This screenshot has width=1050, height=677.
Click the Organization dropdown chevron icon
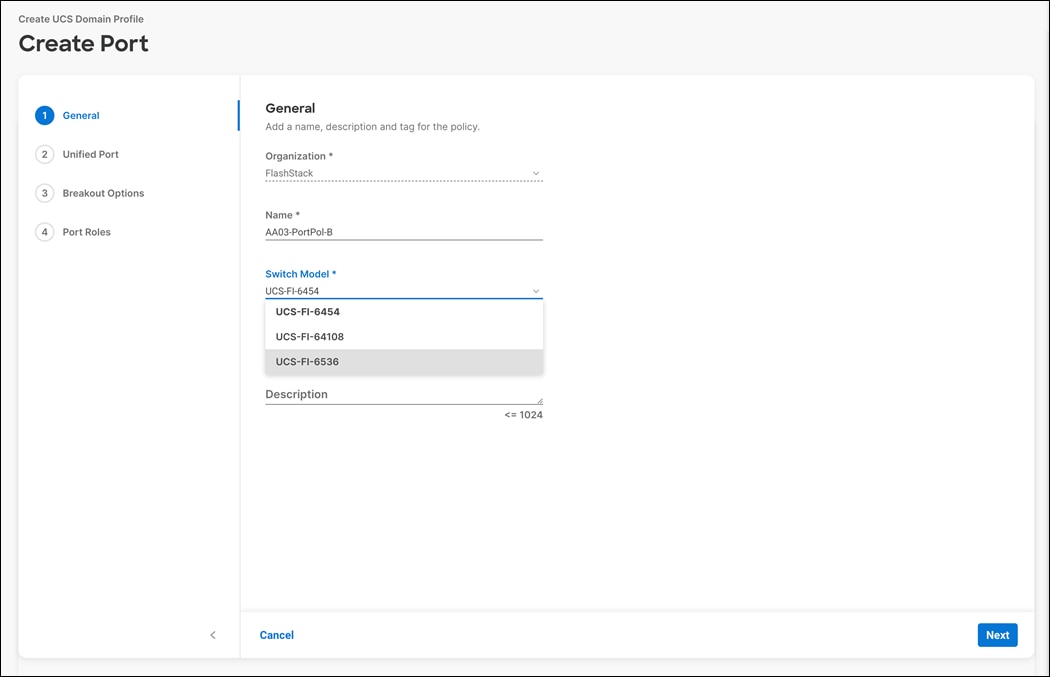[x=536, y=172]
